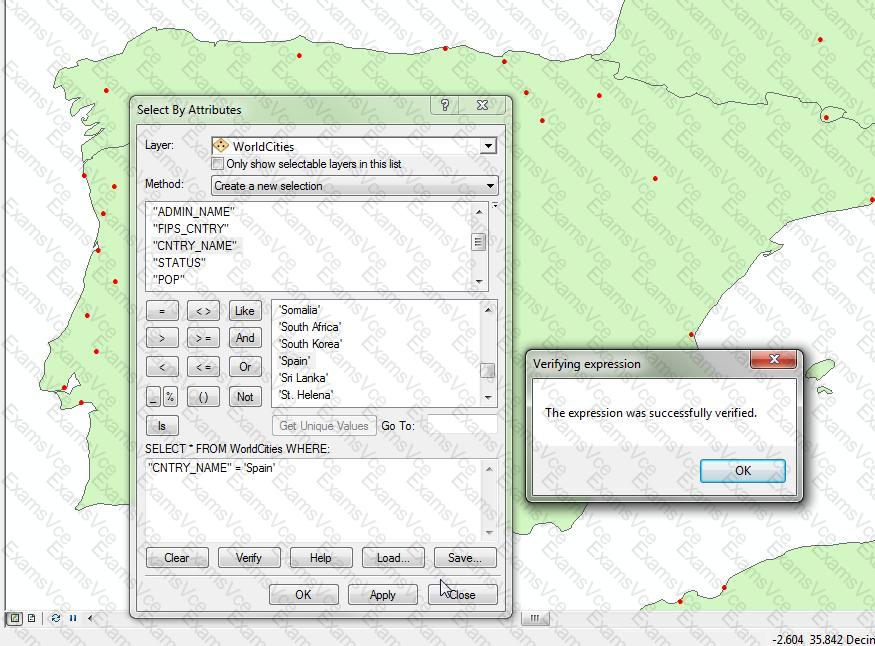Click inside the Go To field
875x646 pixels.
point(461,425)
